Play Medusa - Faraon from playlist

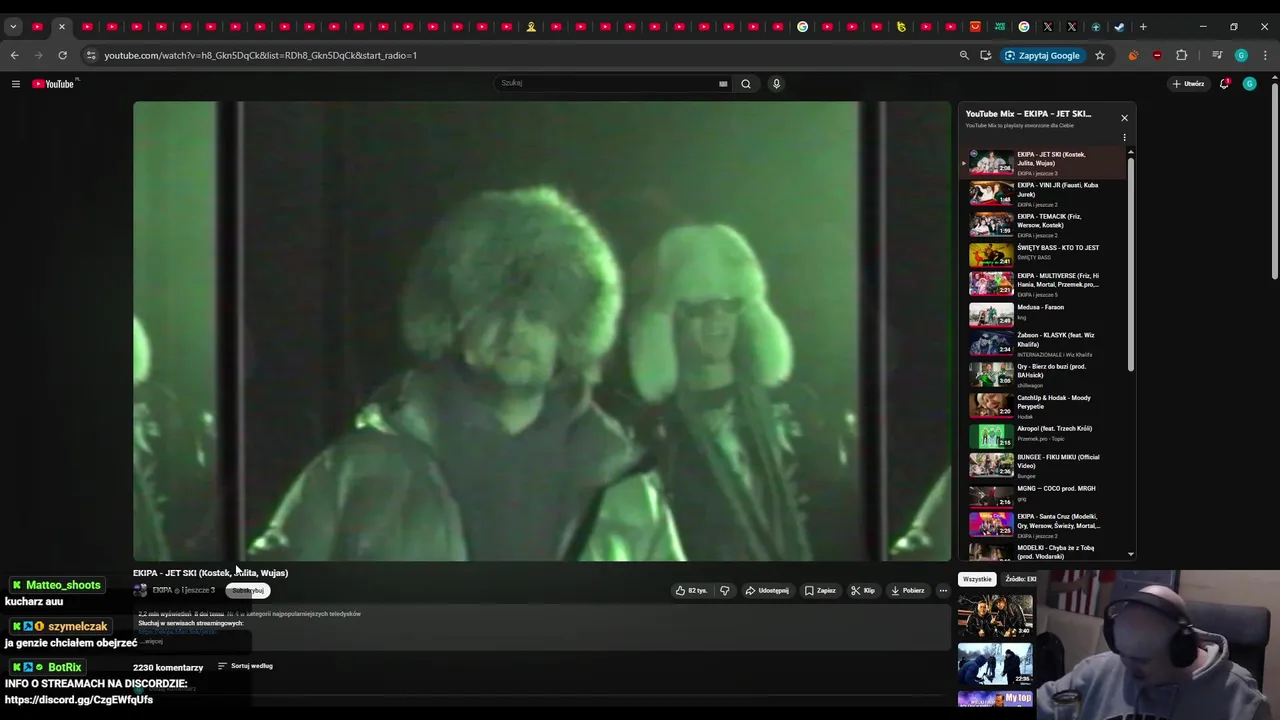(x=1043, y=314)
